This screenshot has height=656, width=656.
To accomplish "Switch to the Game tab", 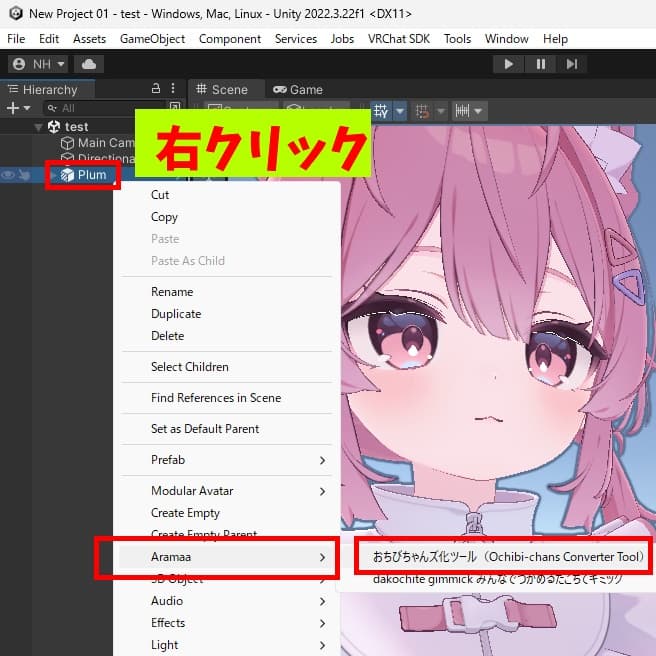I will point(297,90).
